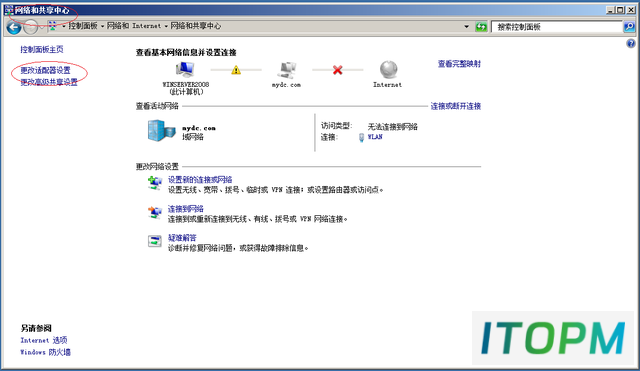
Task: Select 网络和 Internet breadcrumb item
Action: tap(134, 26)
